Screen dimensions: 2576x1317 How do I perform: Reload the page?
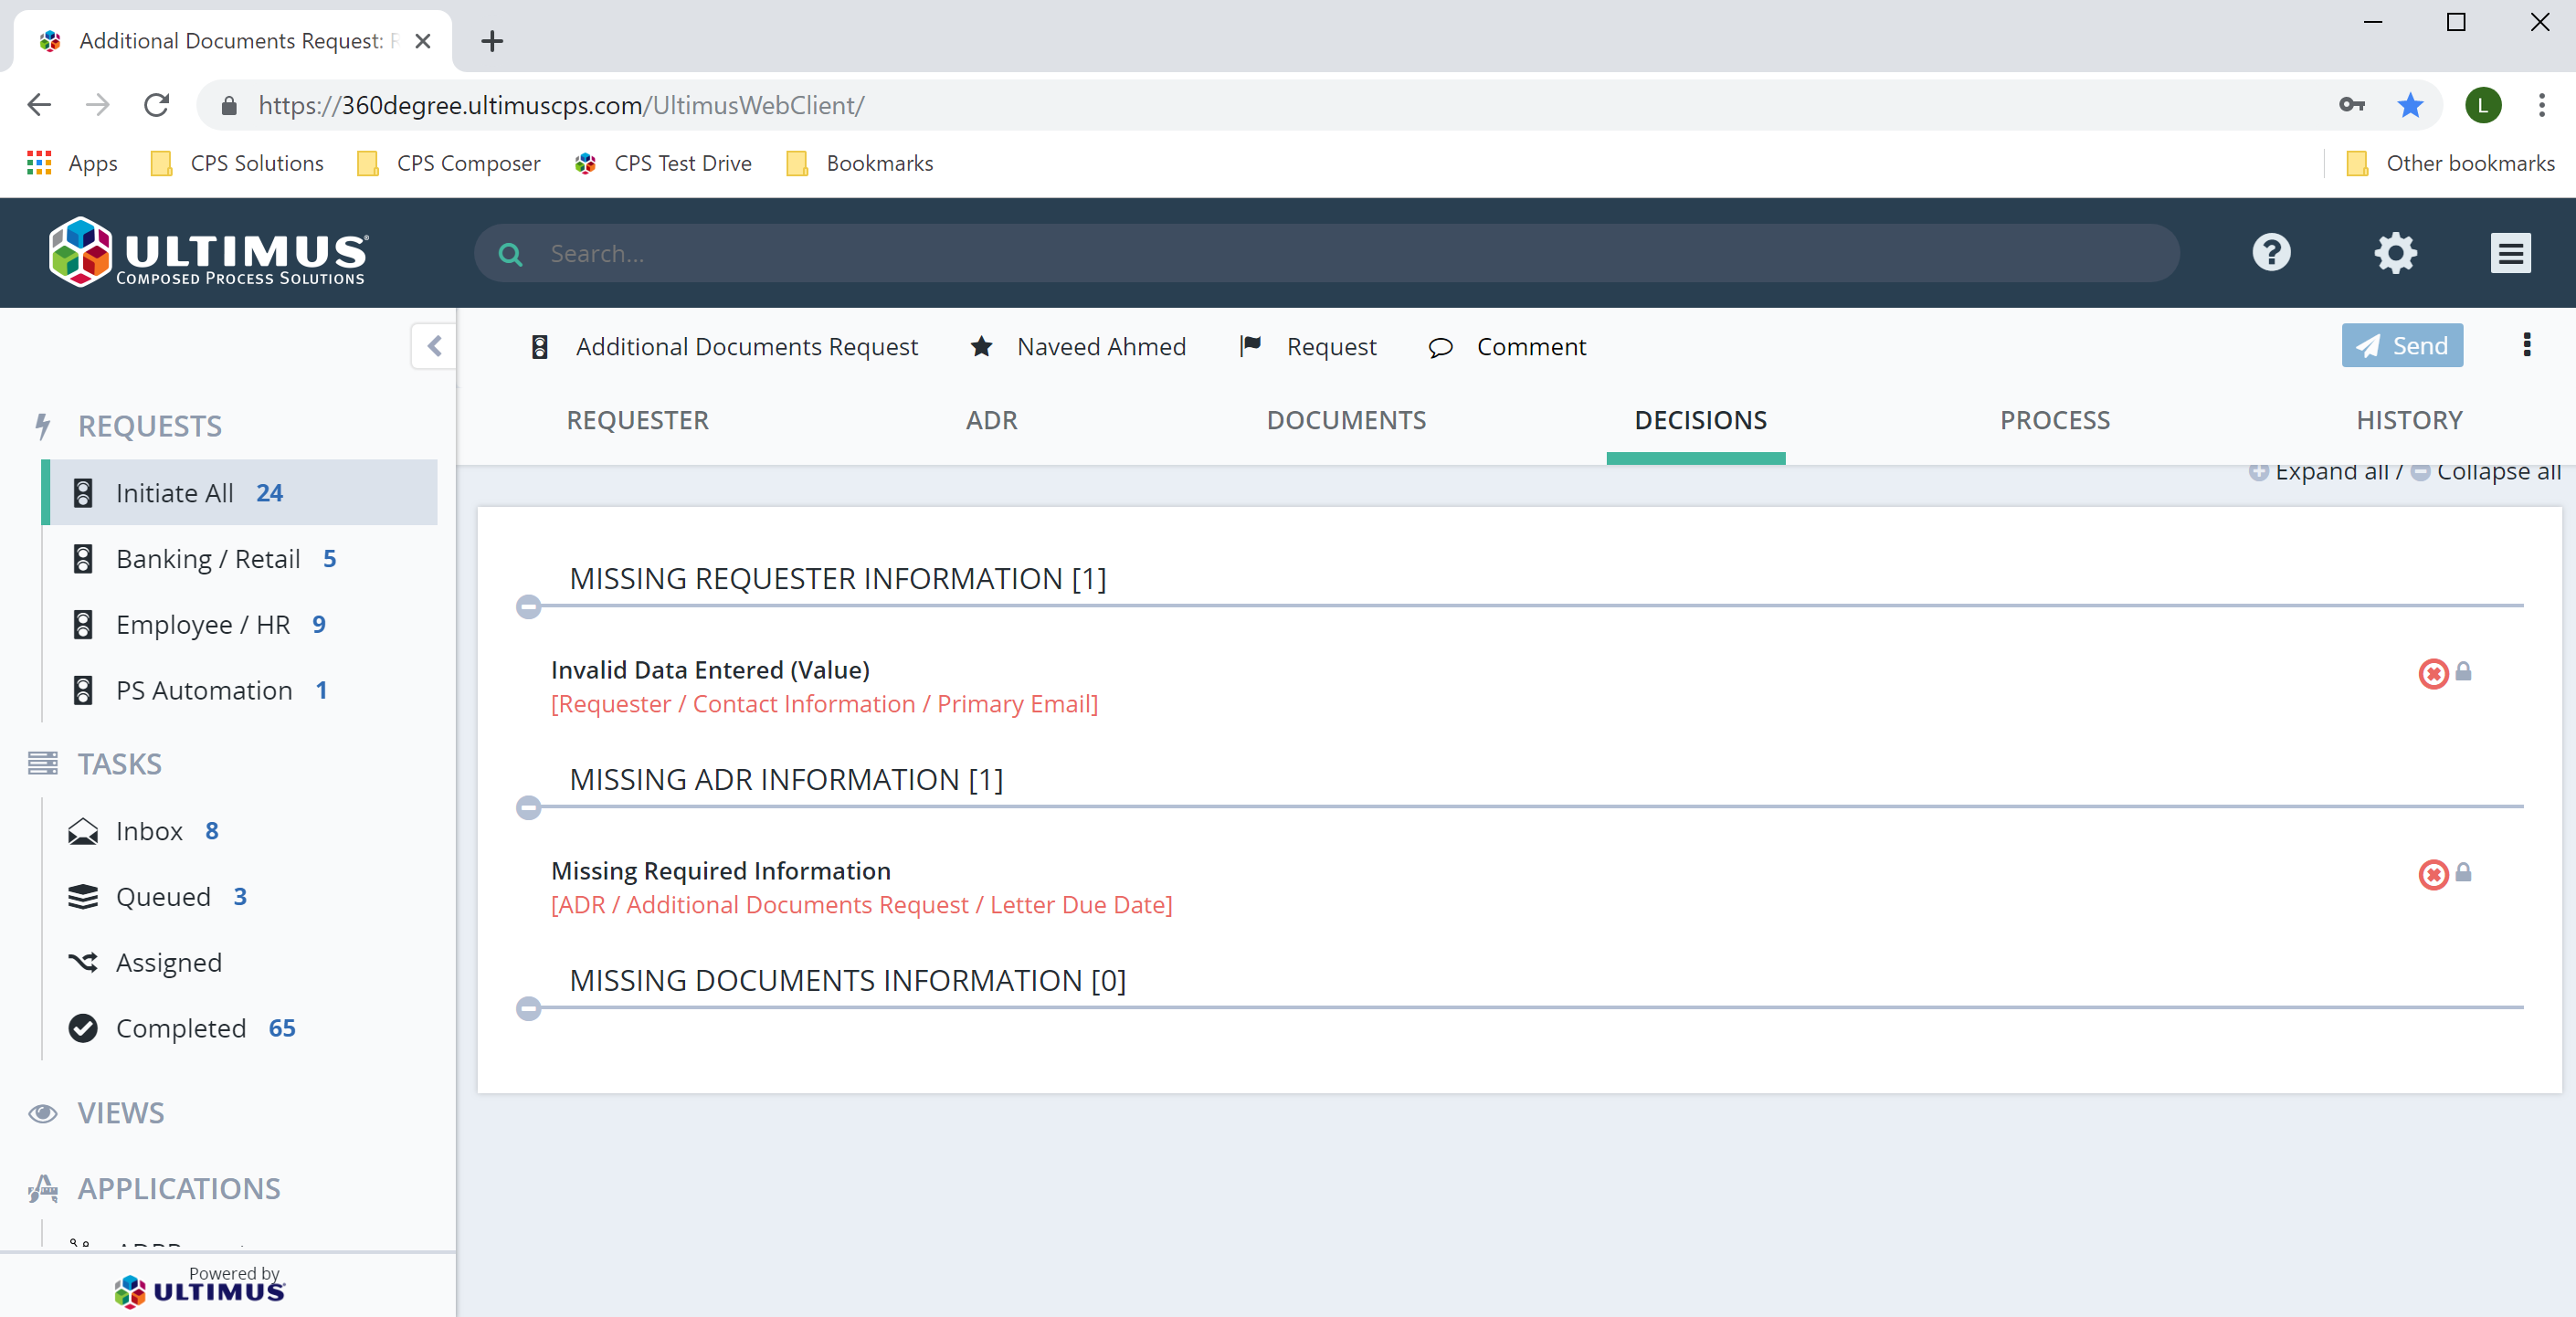(157, 105)
